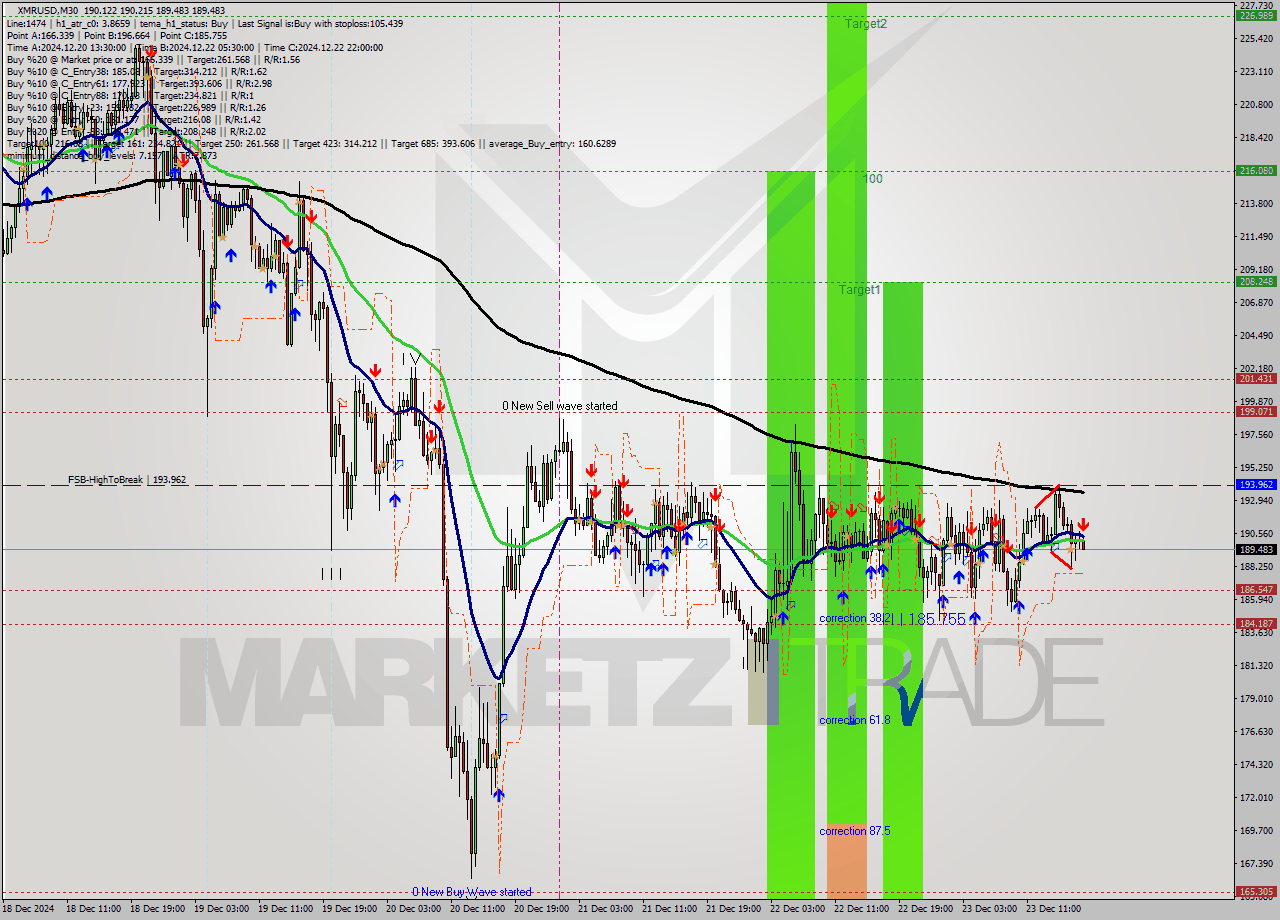Click the 172.010 price axis label
The image size is (1280, 920).
[1256, 797]
